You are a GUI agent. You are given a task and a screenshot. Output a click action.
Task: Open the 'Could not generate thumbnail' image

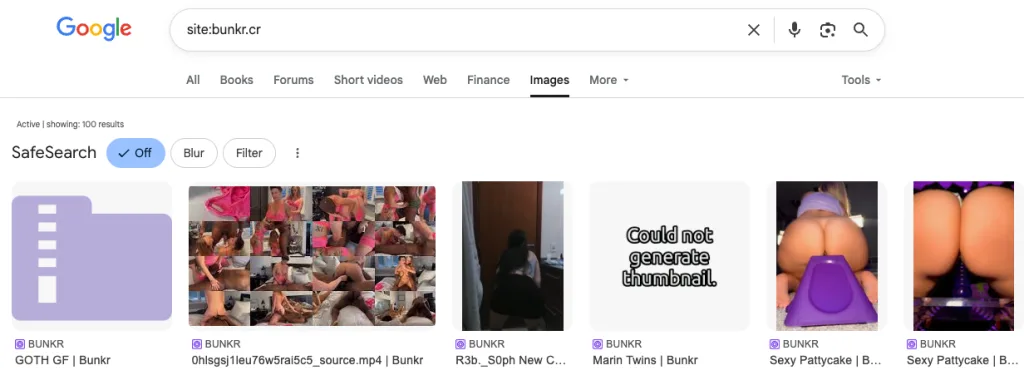point(669,256)
